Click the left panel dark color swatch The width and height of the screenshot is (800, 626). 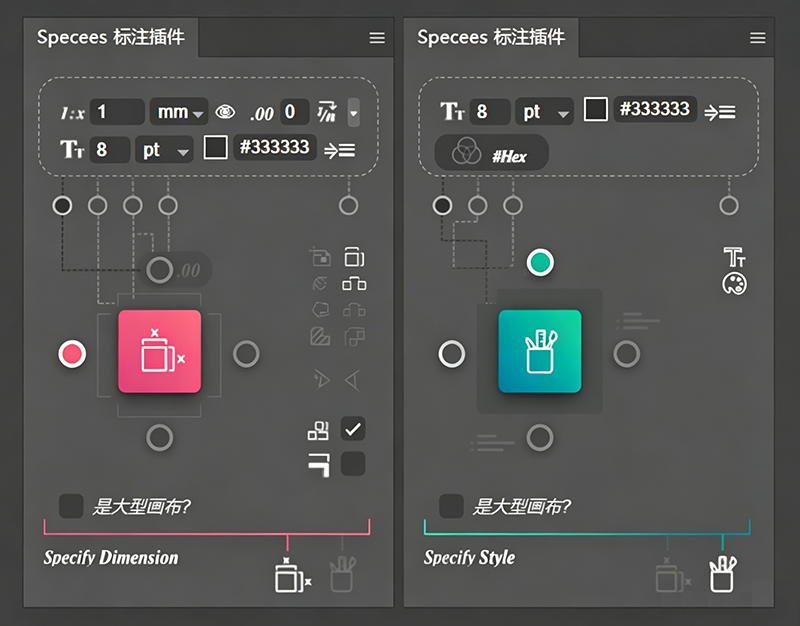(216, 148)
